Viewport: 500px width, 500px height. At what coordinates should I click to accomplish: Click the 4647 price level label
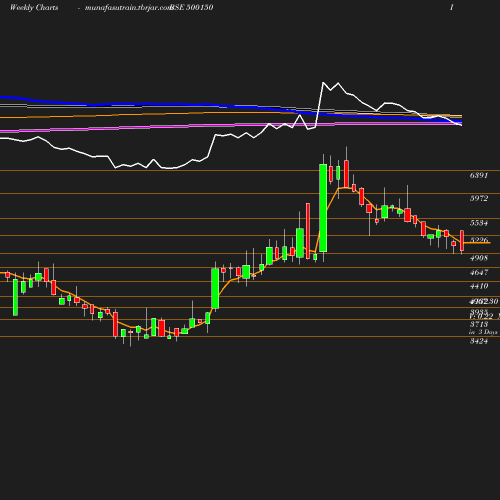pos(479,272)
